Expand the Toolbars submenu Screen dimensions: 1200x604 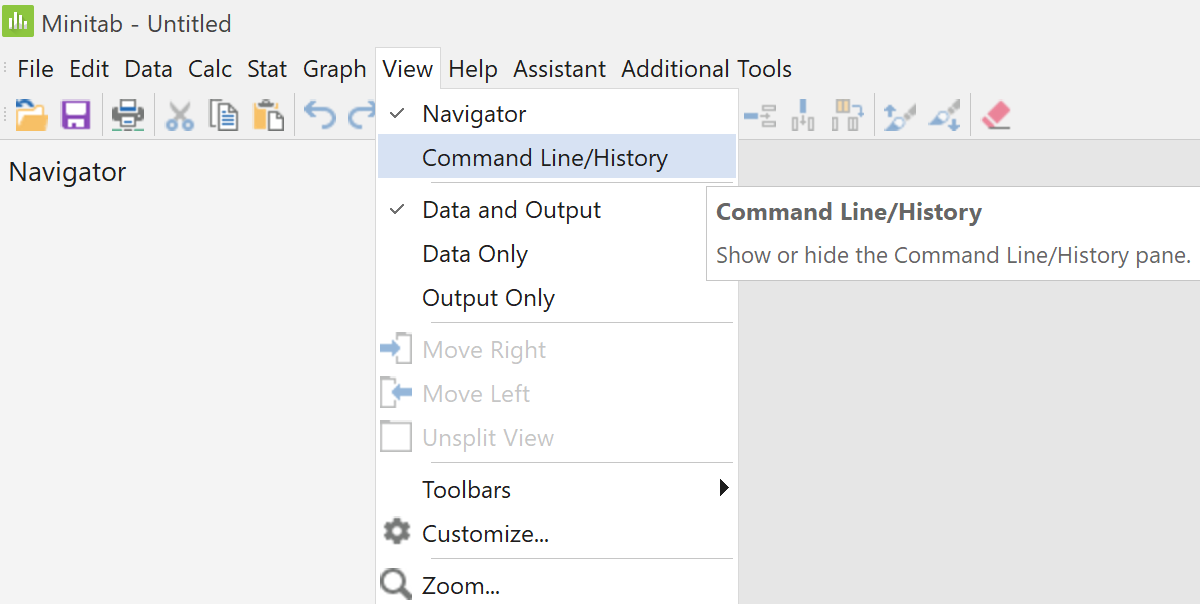pos(557,490)
